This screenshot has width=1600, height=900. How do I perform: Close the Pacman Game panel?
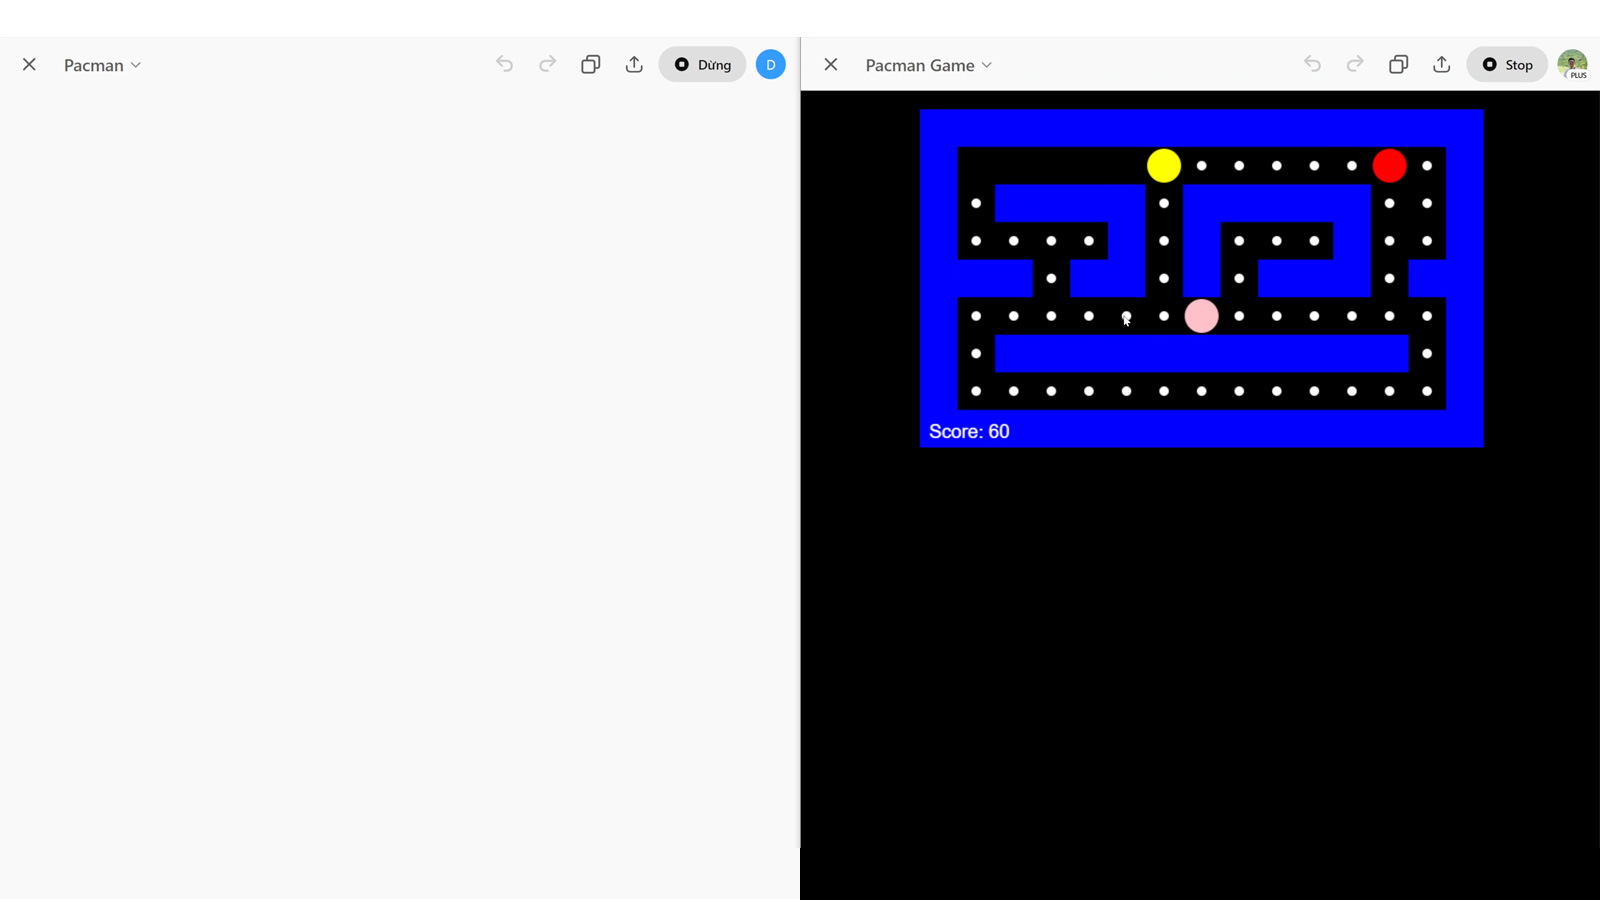(831, 65)
